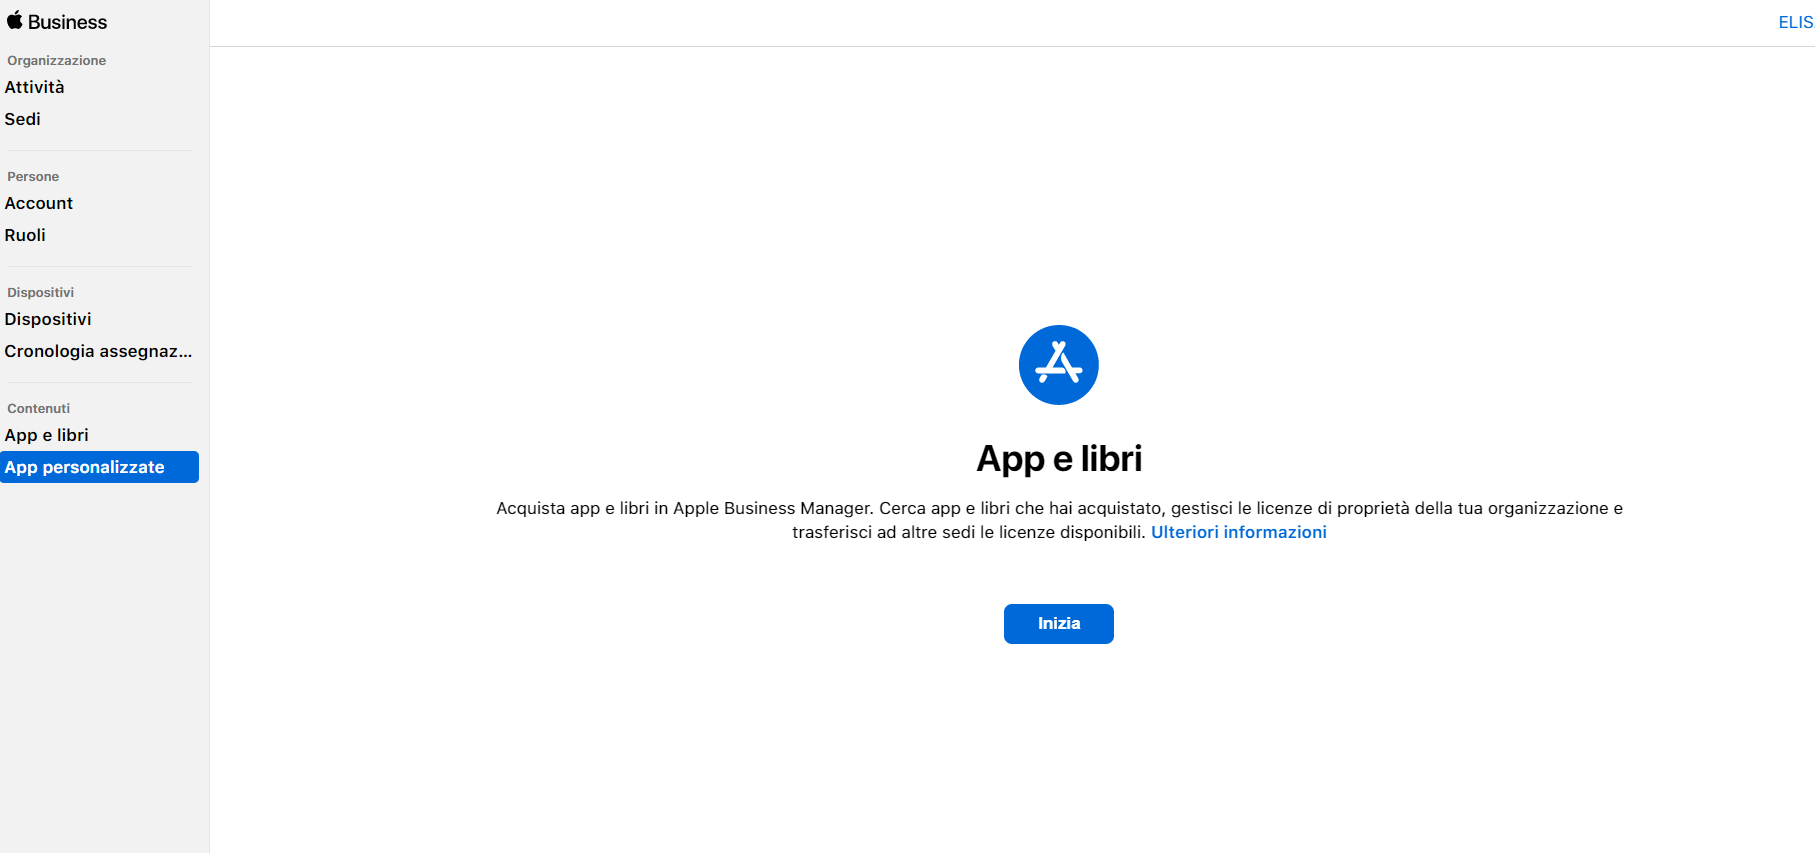Click the Apple Business logo

57,22
